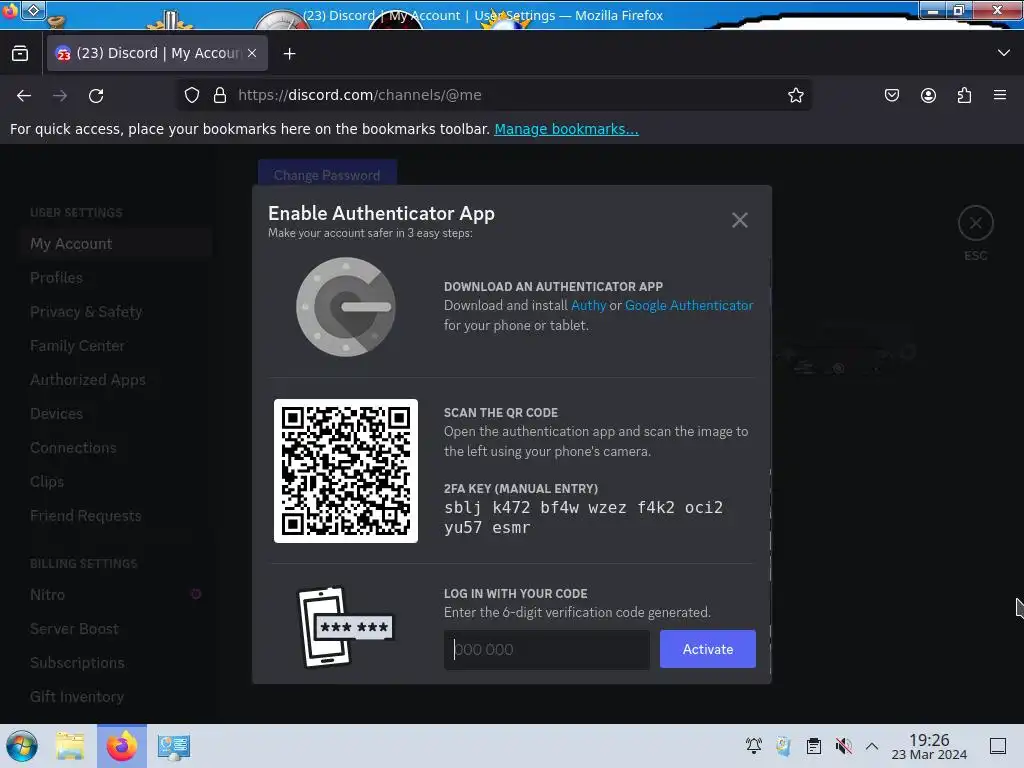
Task: Open Profiles settings
Action: [115, 278]
